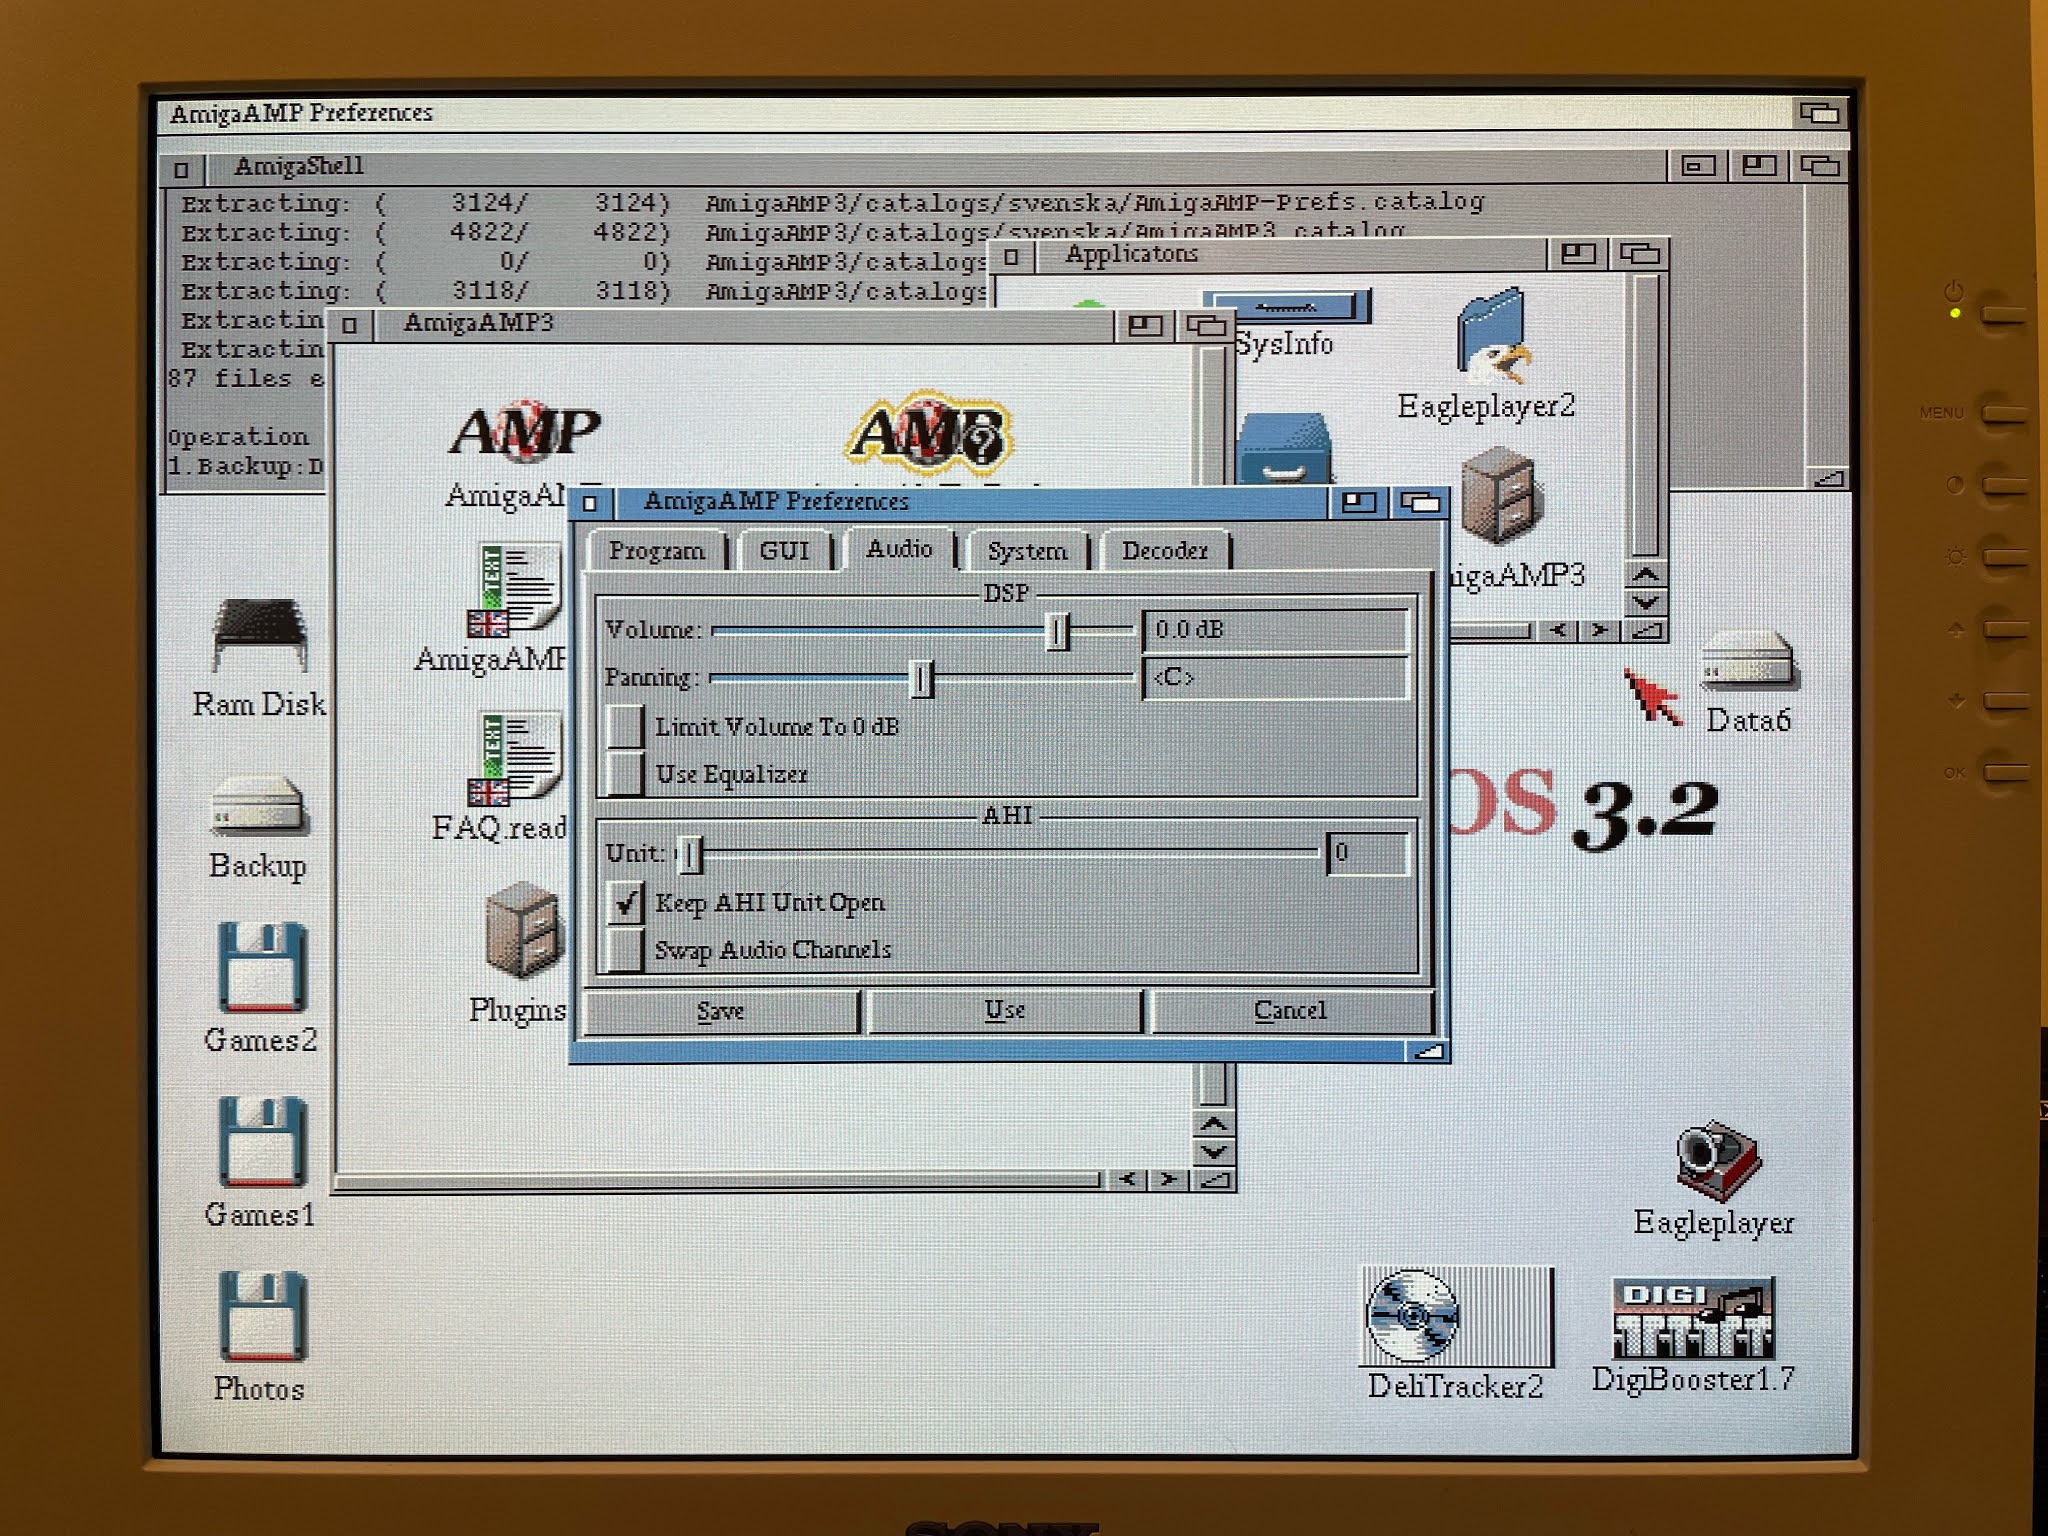
Task: Select the blue file cabinet icon in Applicatons window
Action: (1284, 450)
